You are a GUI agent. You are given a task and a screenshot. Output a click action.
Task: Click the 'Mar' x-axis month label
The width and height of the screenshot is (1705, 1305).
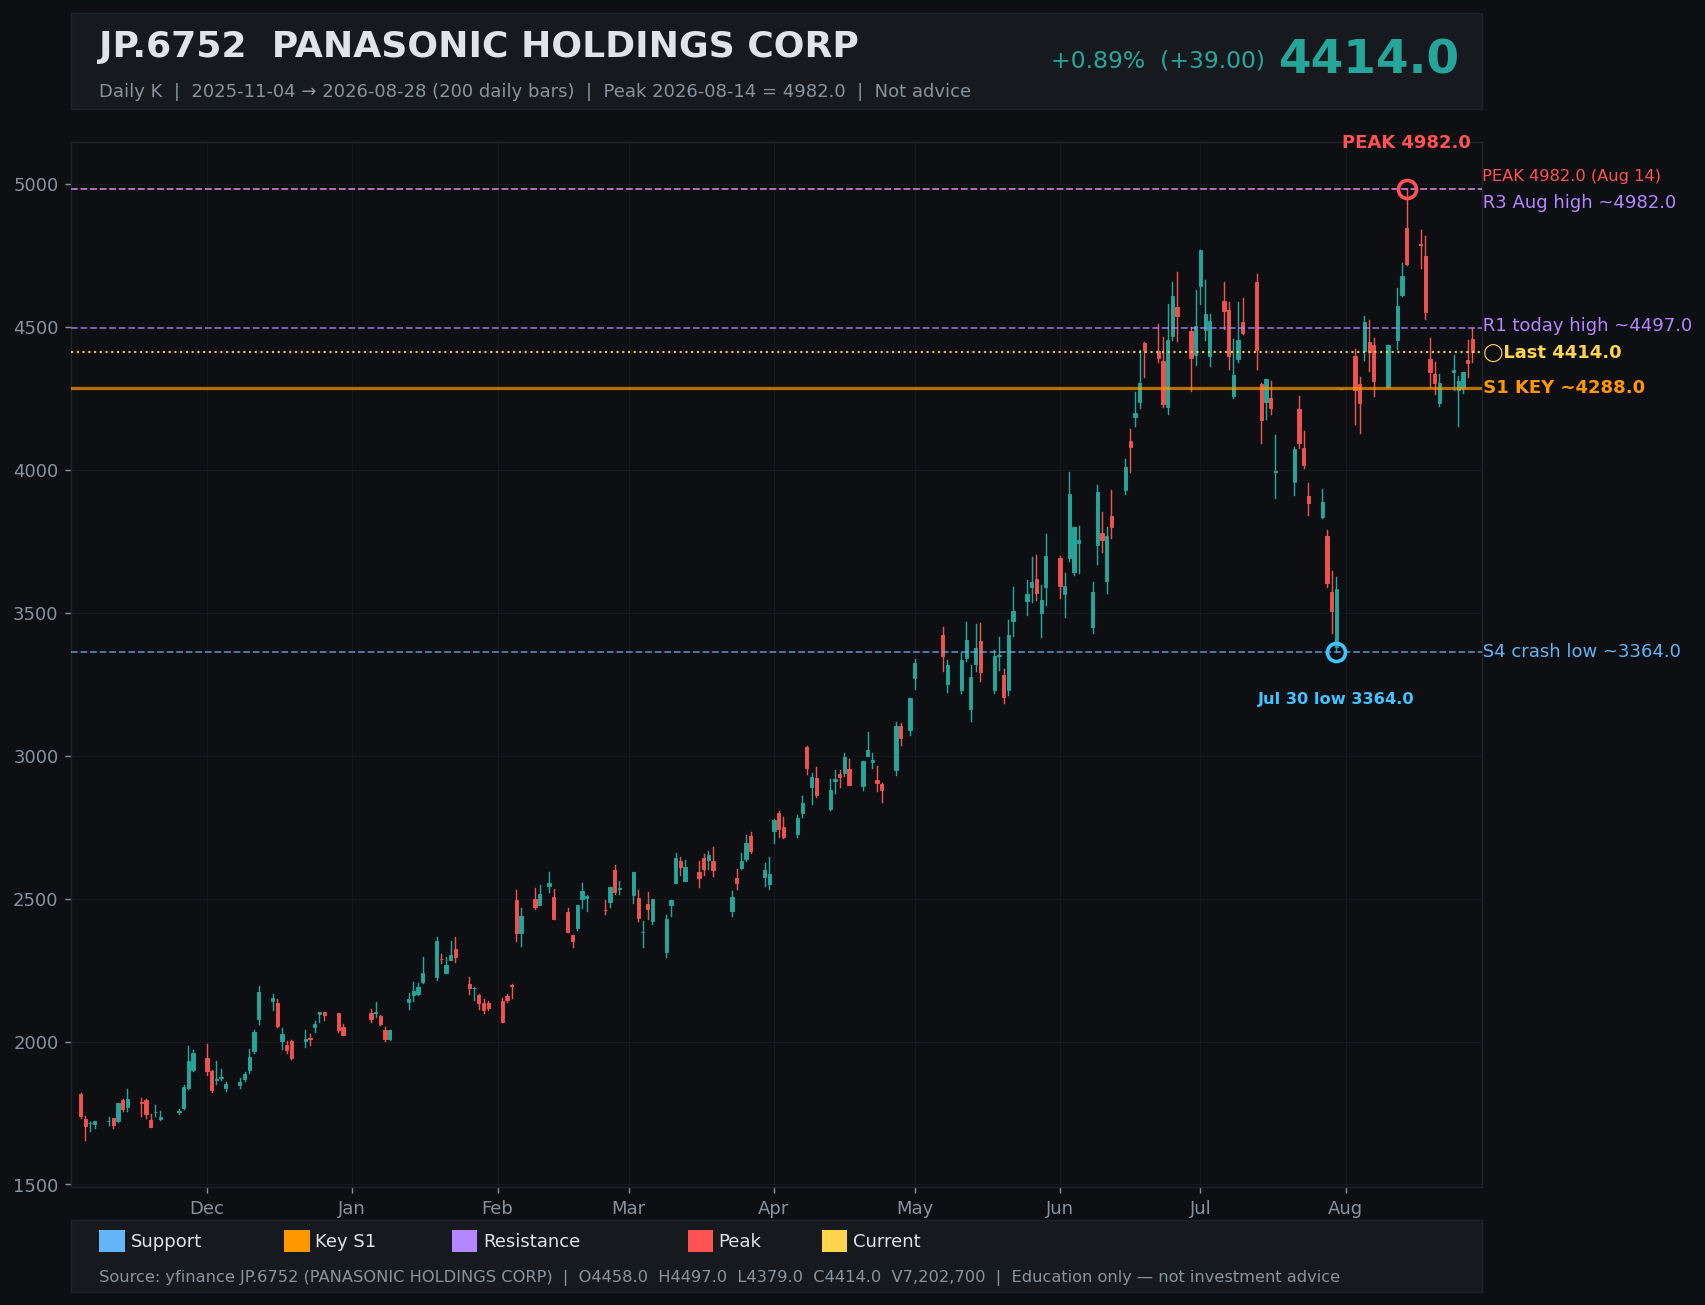click(628, 1208)
